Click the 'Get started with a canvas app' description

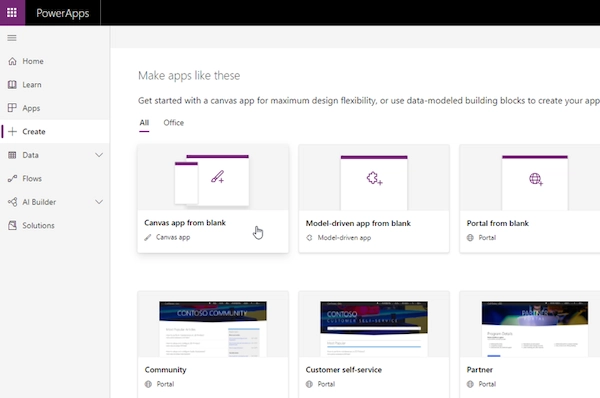click(369, 101)
